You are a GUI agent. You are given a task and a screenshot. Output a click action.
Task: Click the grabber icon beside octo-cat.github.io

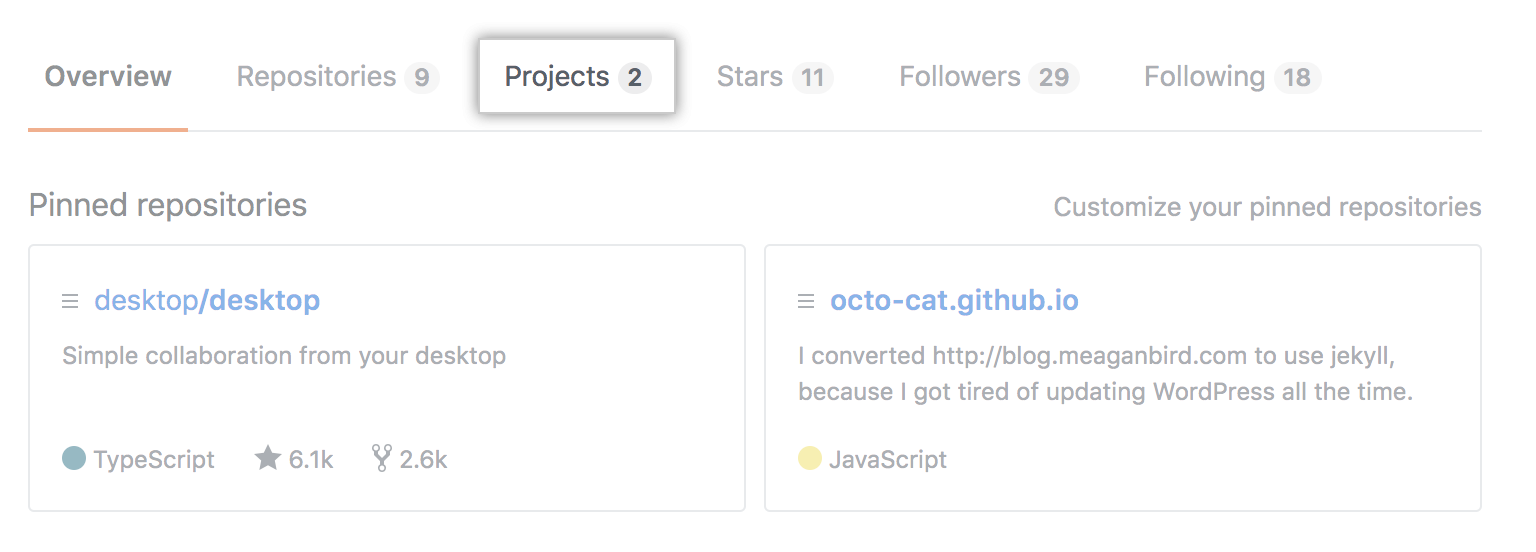(x=806, y=301)
